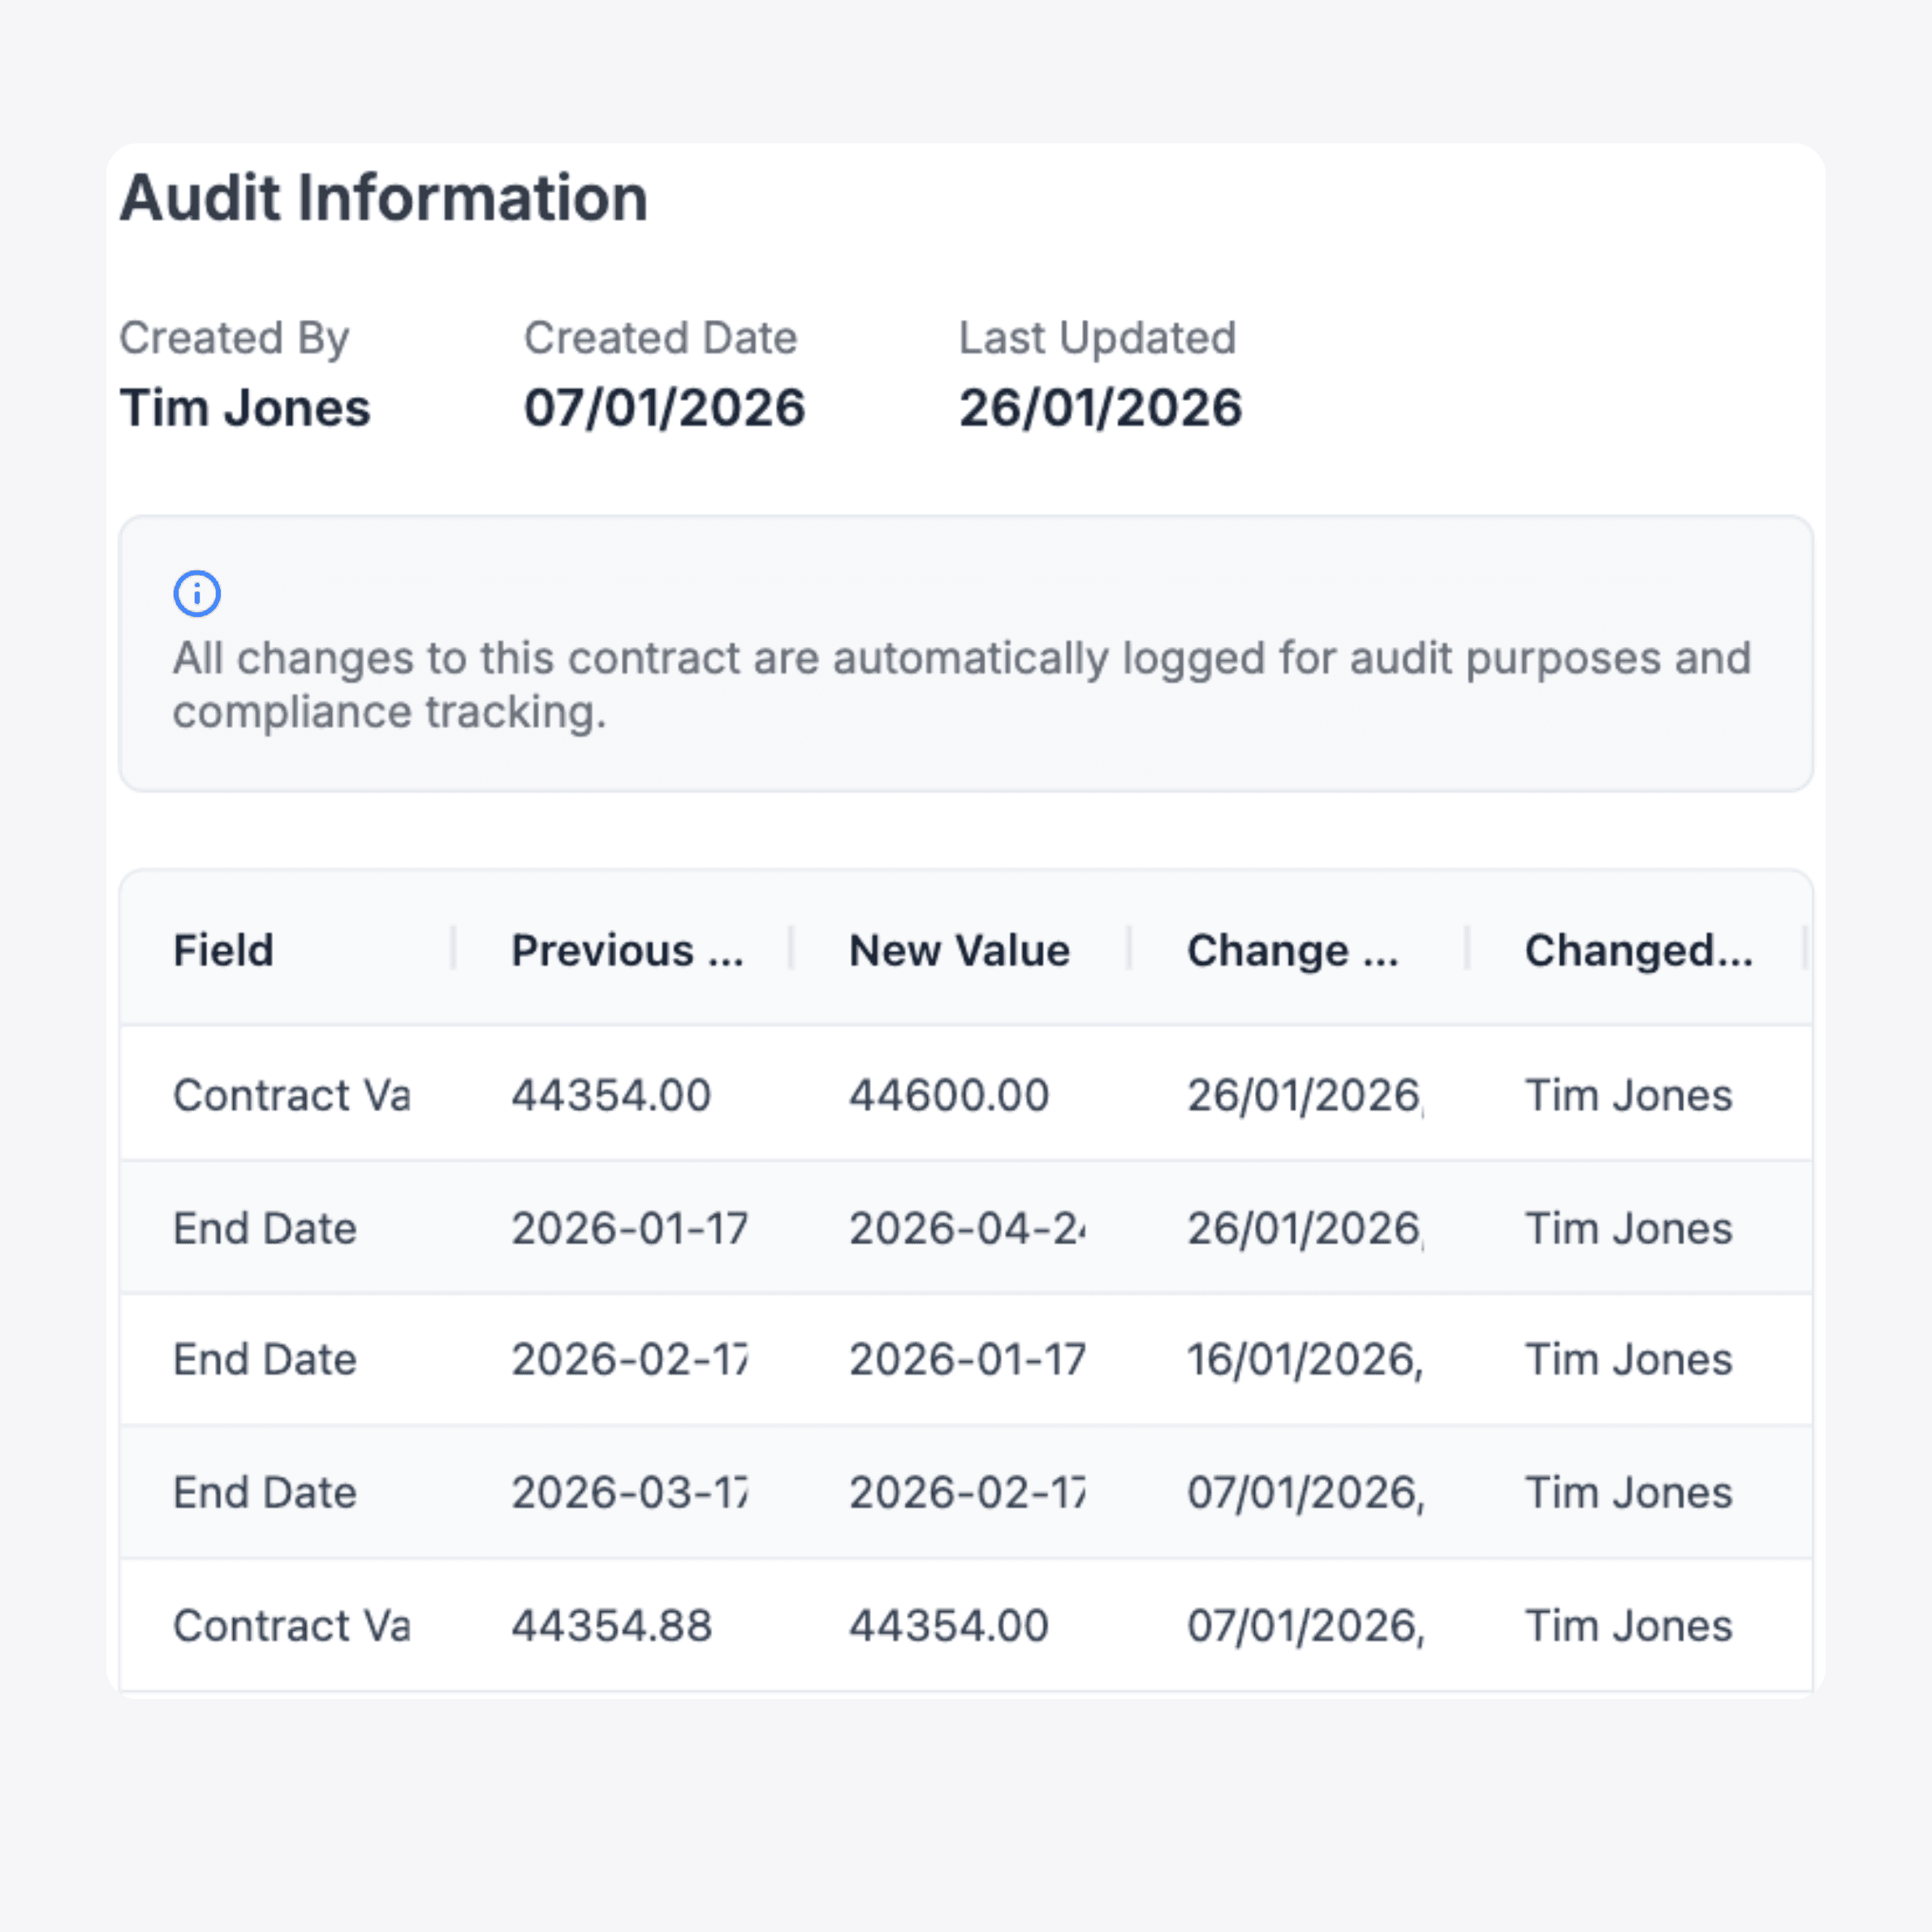Click Tim Jones in the first table row

click(1628, 1095)
